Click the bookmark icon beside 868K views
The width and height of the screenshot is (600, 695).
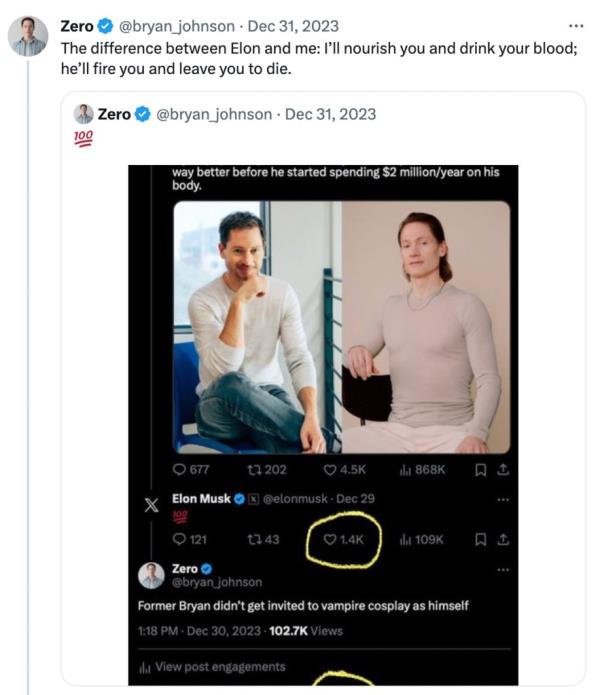(480, 470)
